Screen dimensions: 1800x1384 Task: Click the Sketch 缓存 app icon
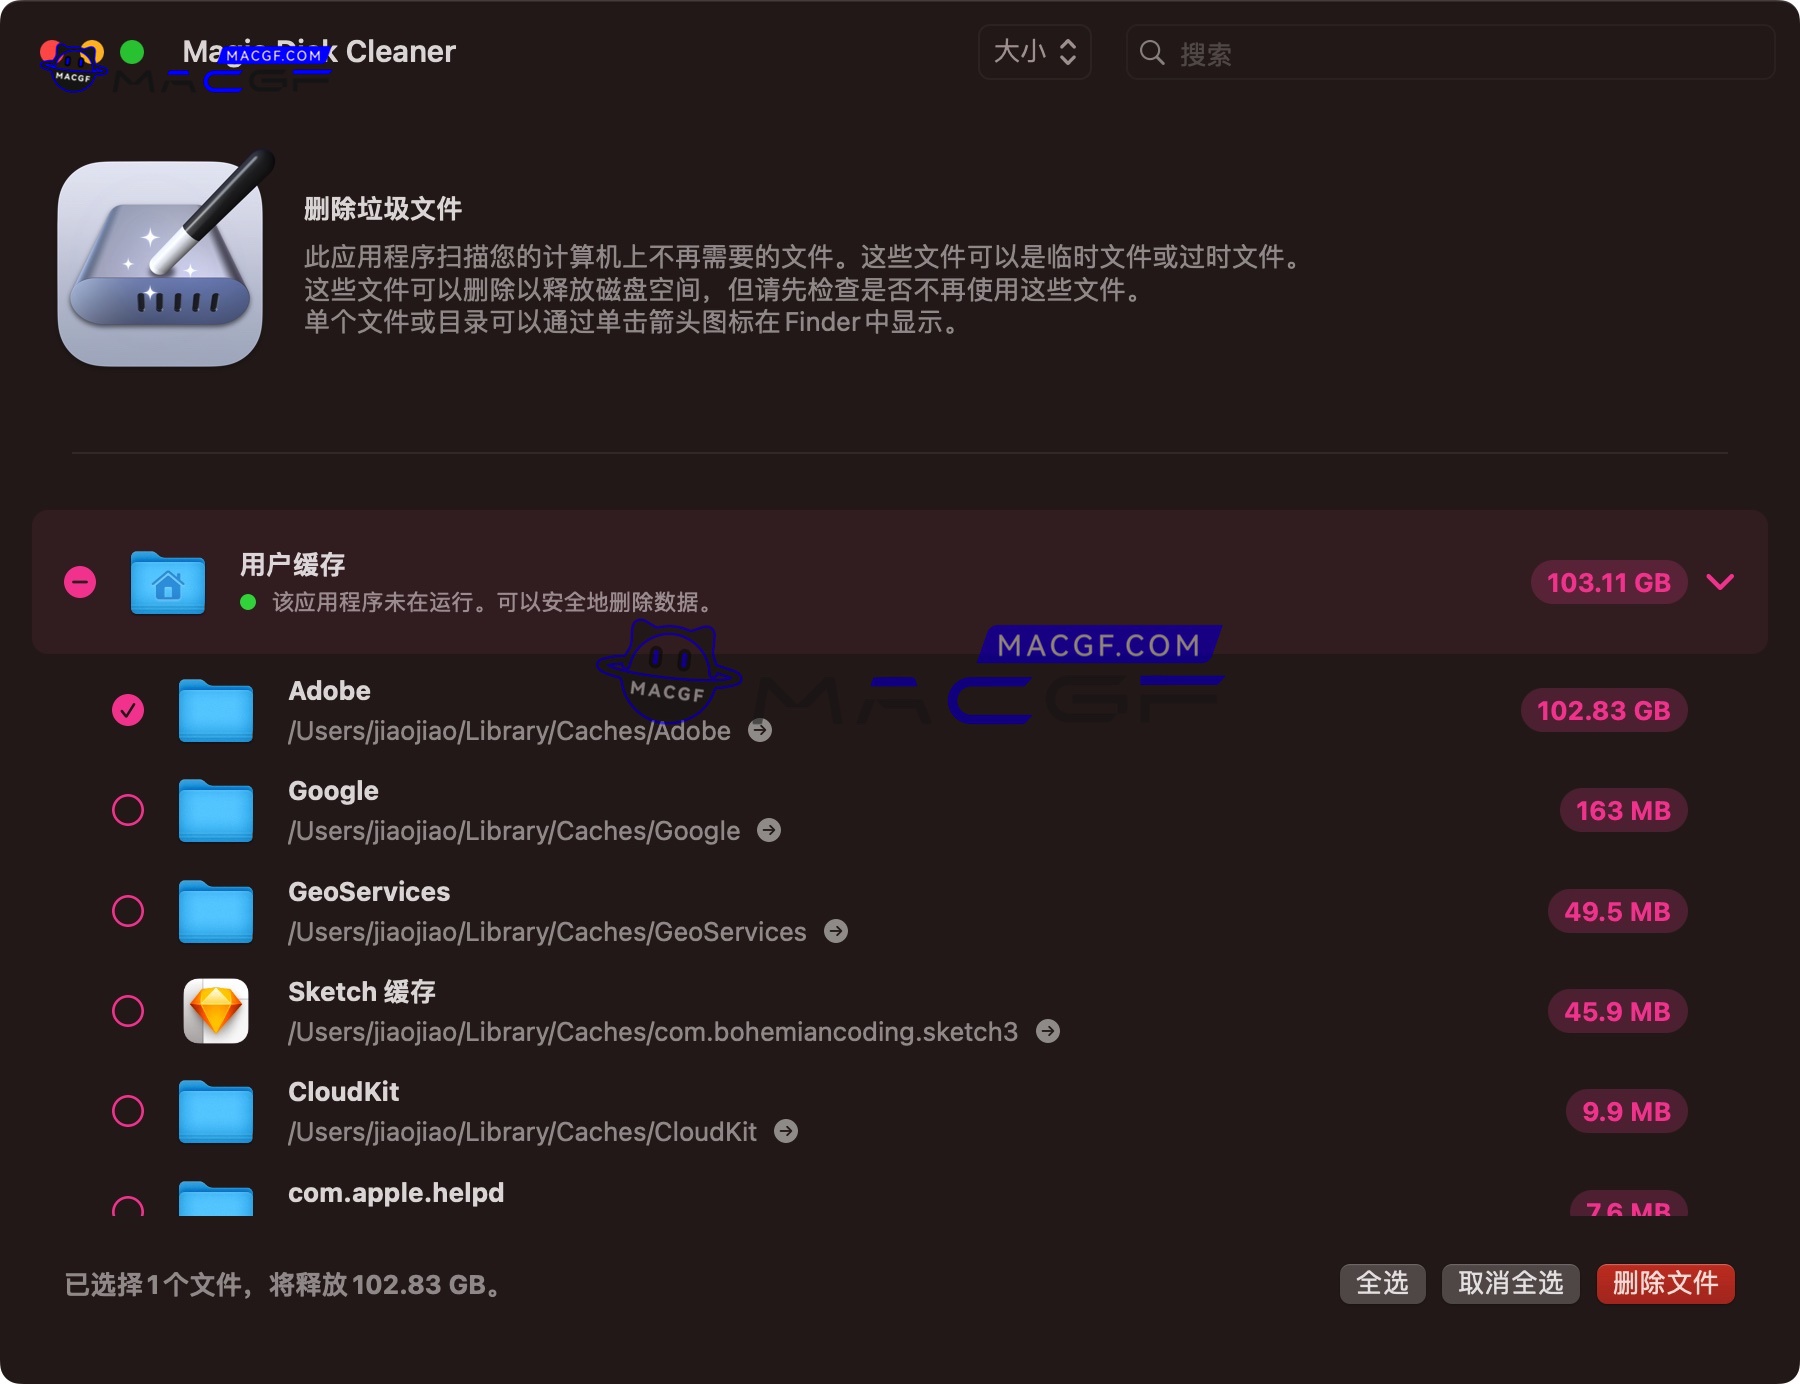(215, 1011)
